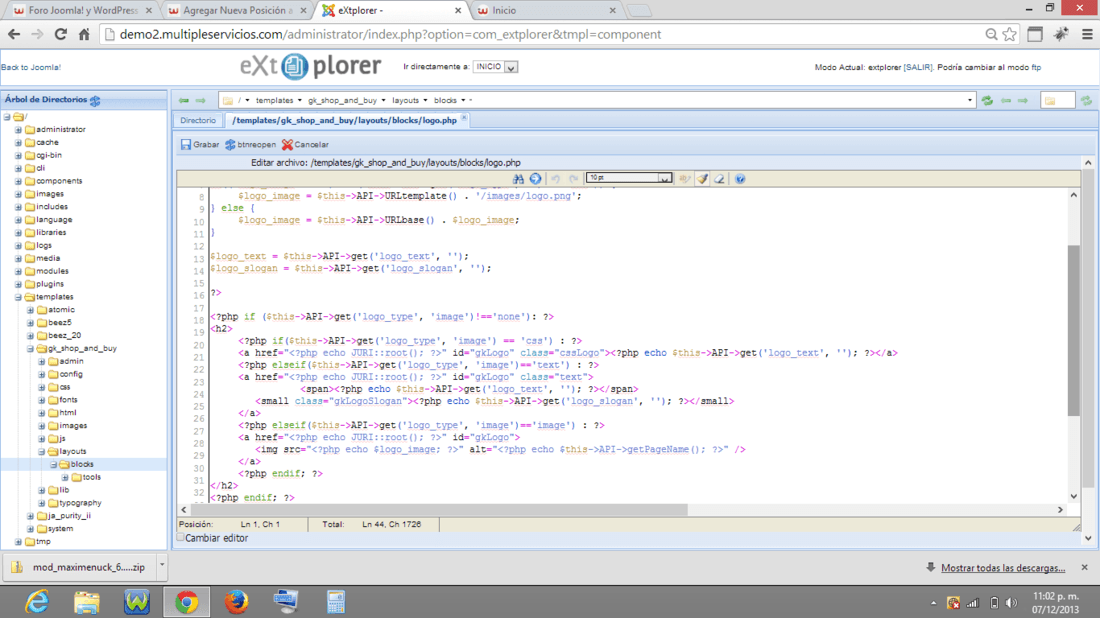1100x618 pixels.
Task: Expand the tools folder node
Action: [x=65, y=477]
